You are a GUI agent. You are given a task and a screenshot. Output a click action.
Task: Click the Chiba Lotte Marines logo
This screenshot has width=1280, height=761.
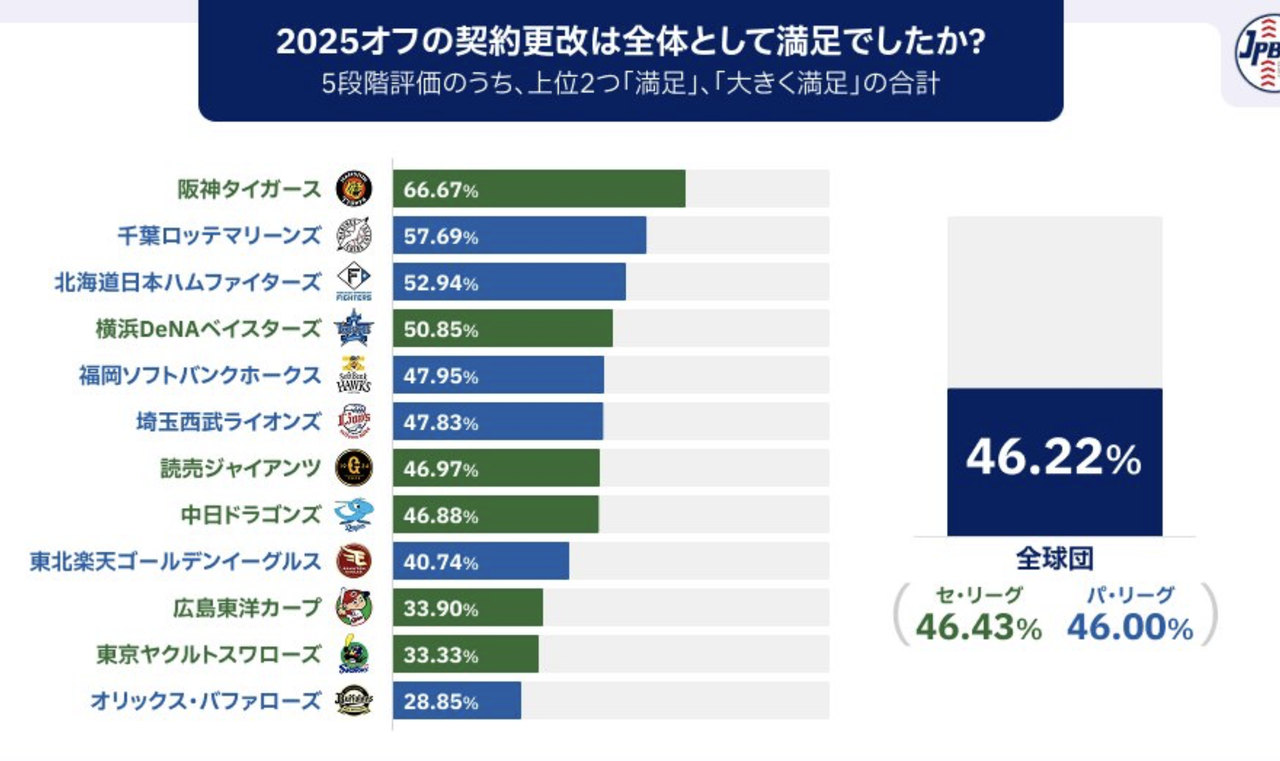(353, 235)
